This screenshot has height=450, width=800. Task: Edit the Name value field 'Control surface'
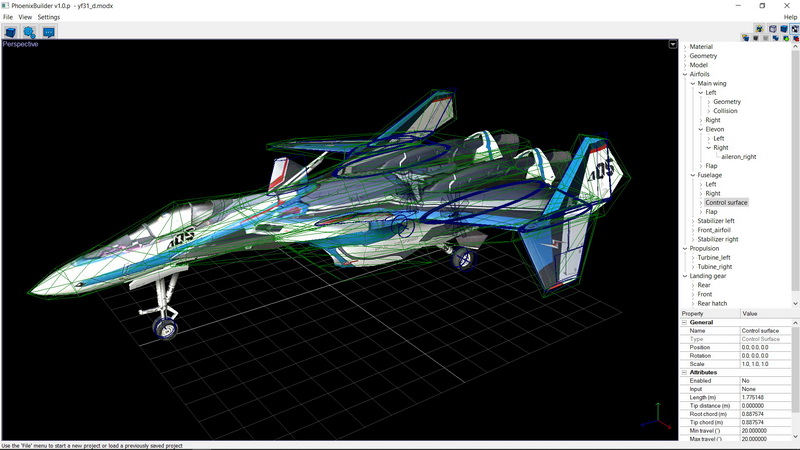click(765, 331)
